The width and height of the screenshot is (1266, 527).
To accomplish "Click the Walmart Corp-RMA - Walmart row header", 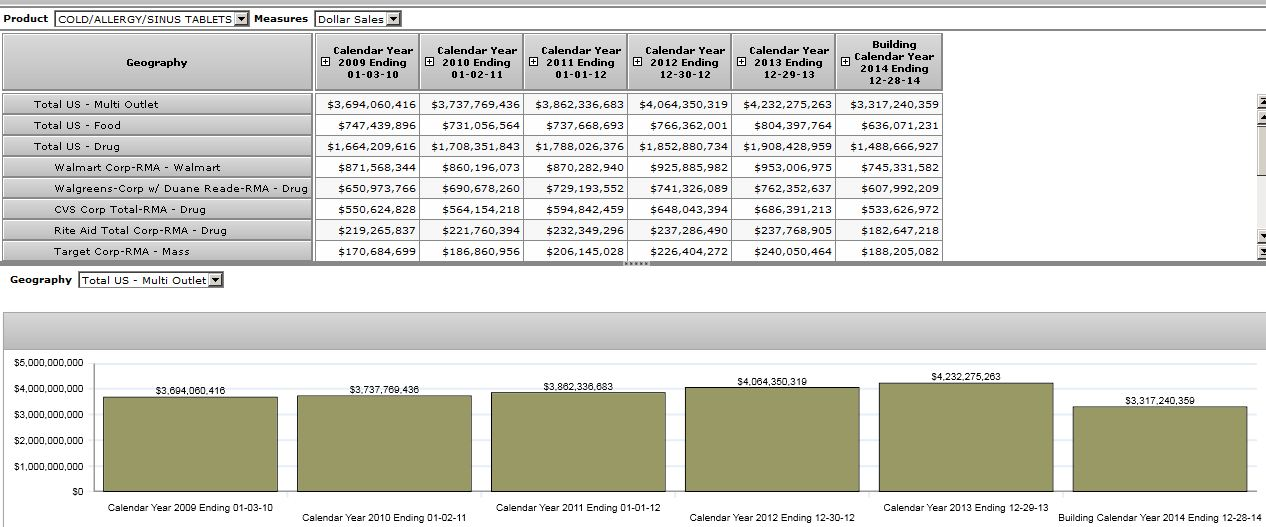I will 157,167.
